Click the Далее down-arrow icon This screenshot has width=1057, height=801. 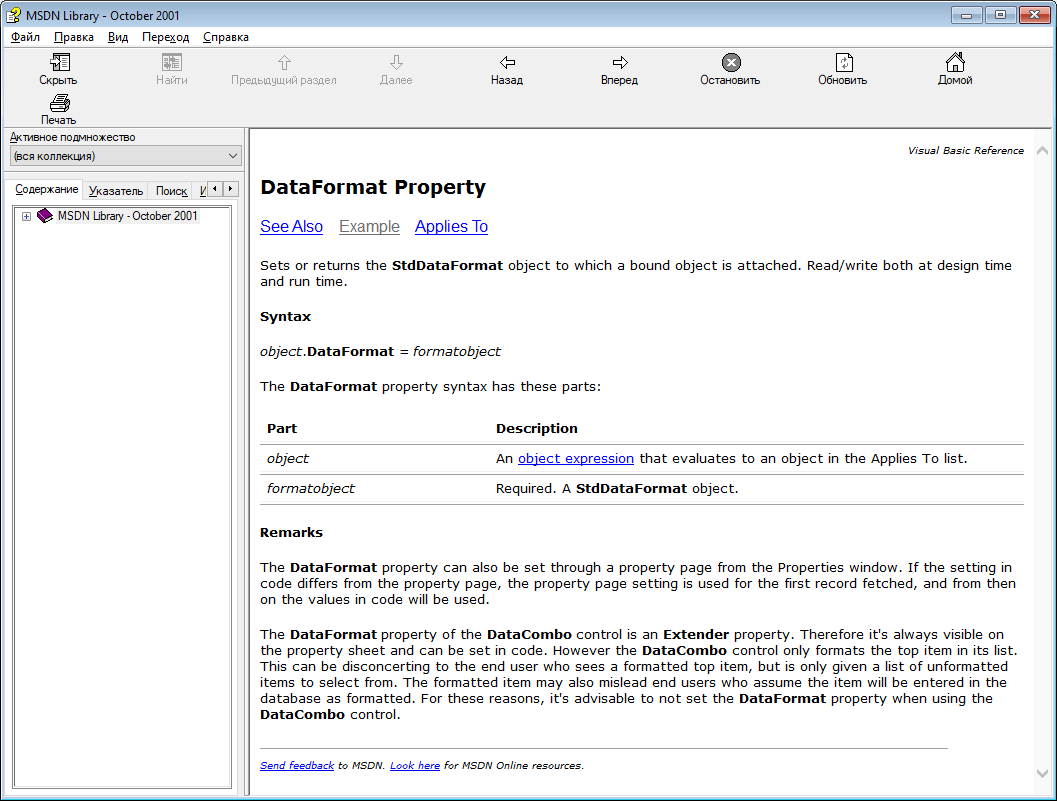pyautogui.click(x=396, y=63)
